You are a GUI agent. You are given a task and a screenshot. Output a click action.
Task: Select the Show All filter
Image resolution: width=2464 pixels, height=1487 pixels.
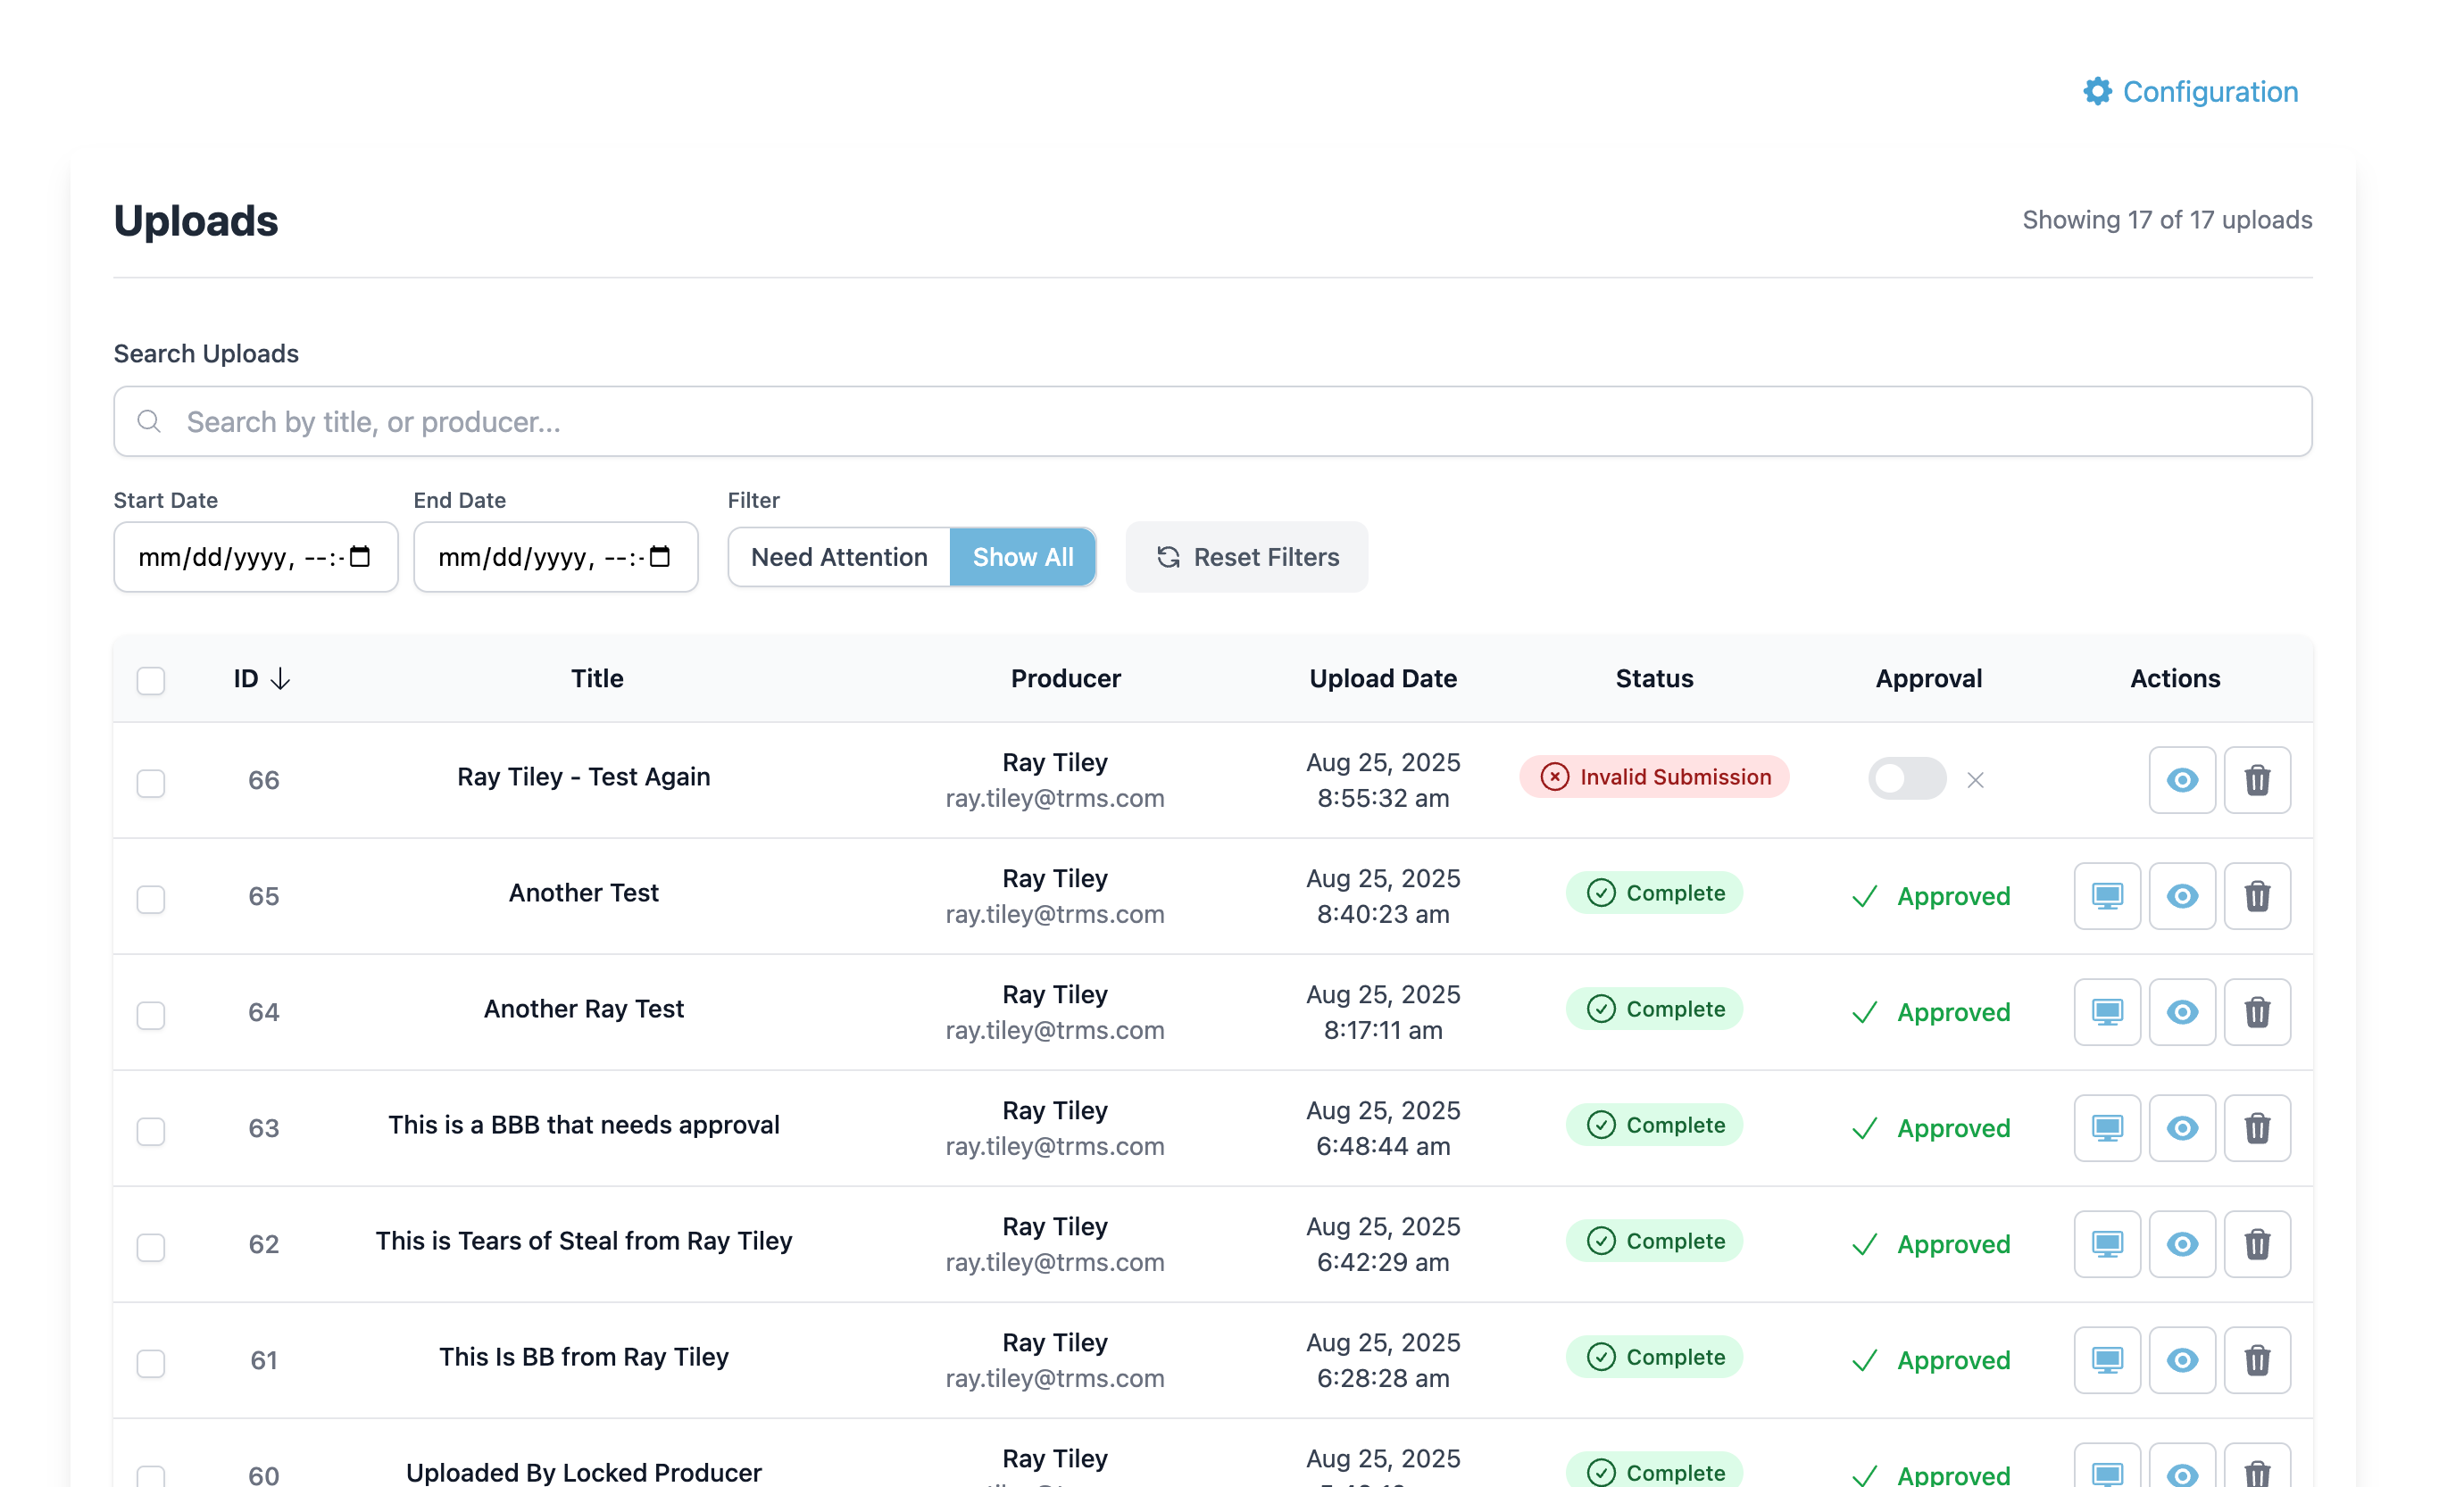point(1022,557)
